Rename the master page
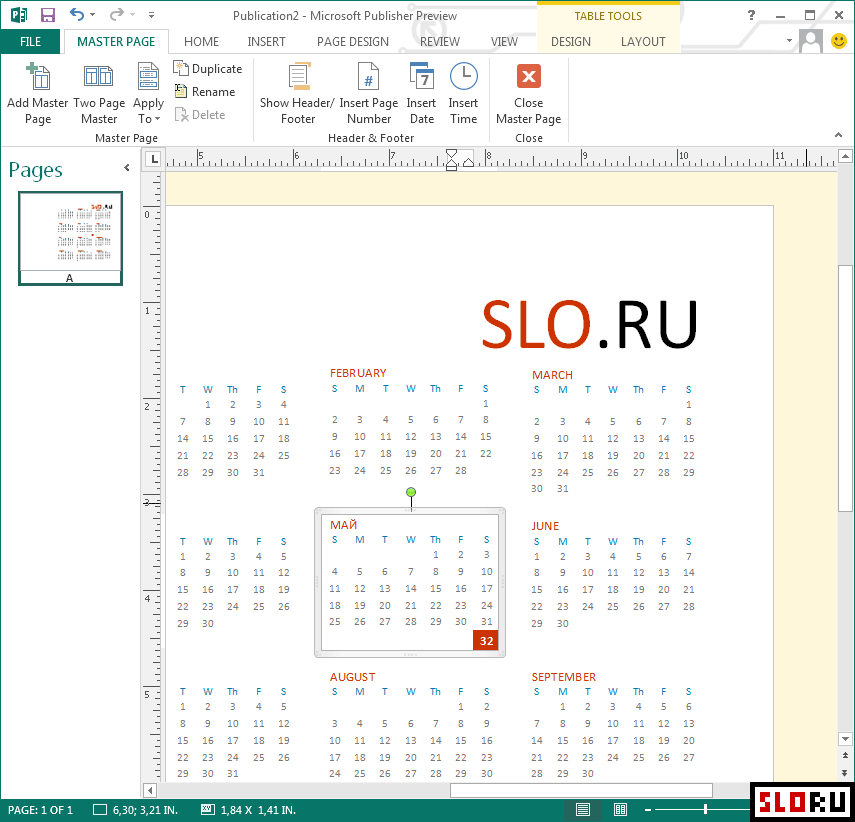 (204, 92)
